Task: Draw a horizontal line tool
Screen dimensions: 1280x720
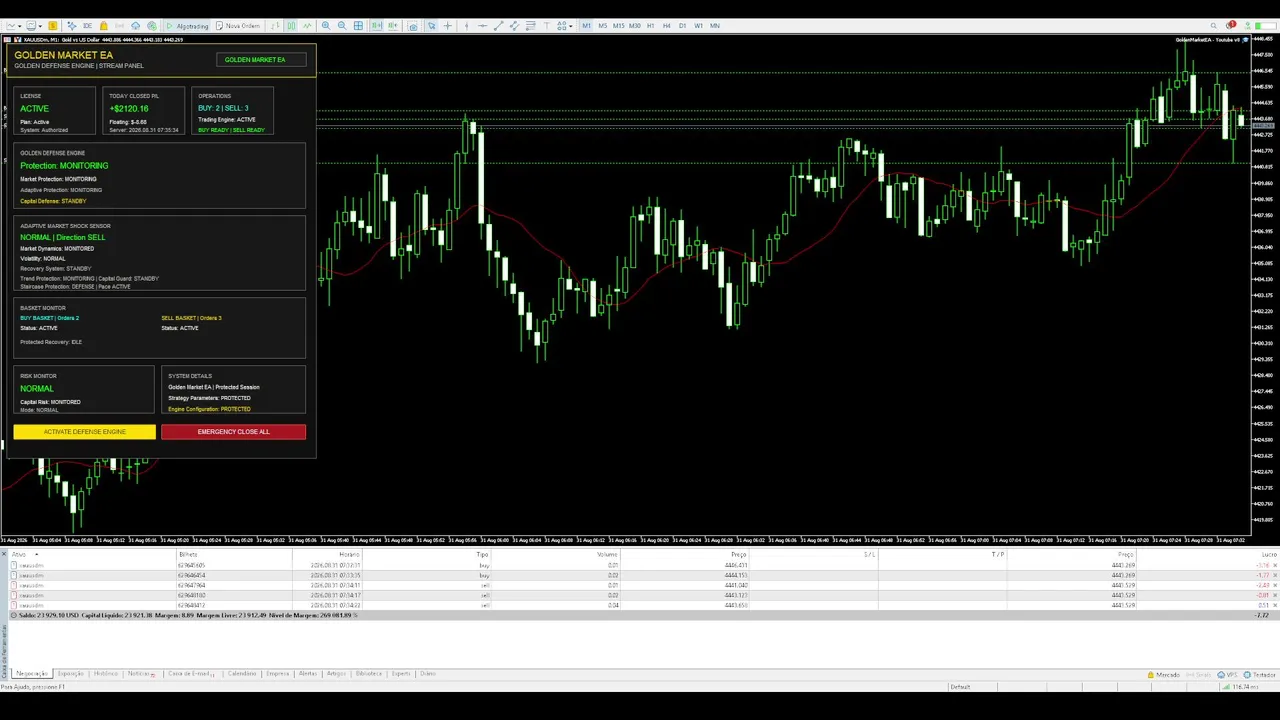Action: point(482,25)
